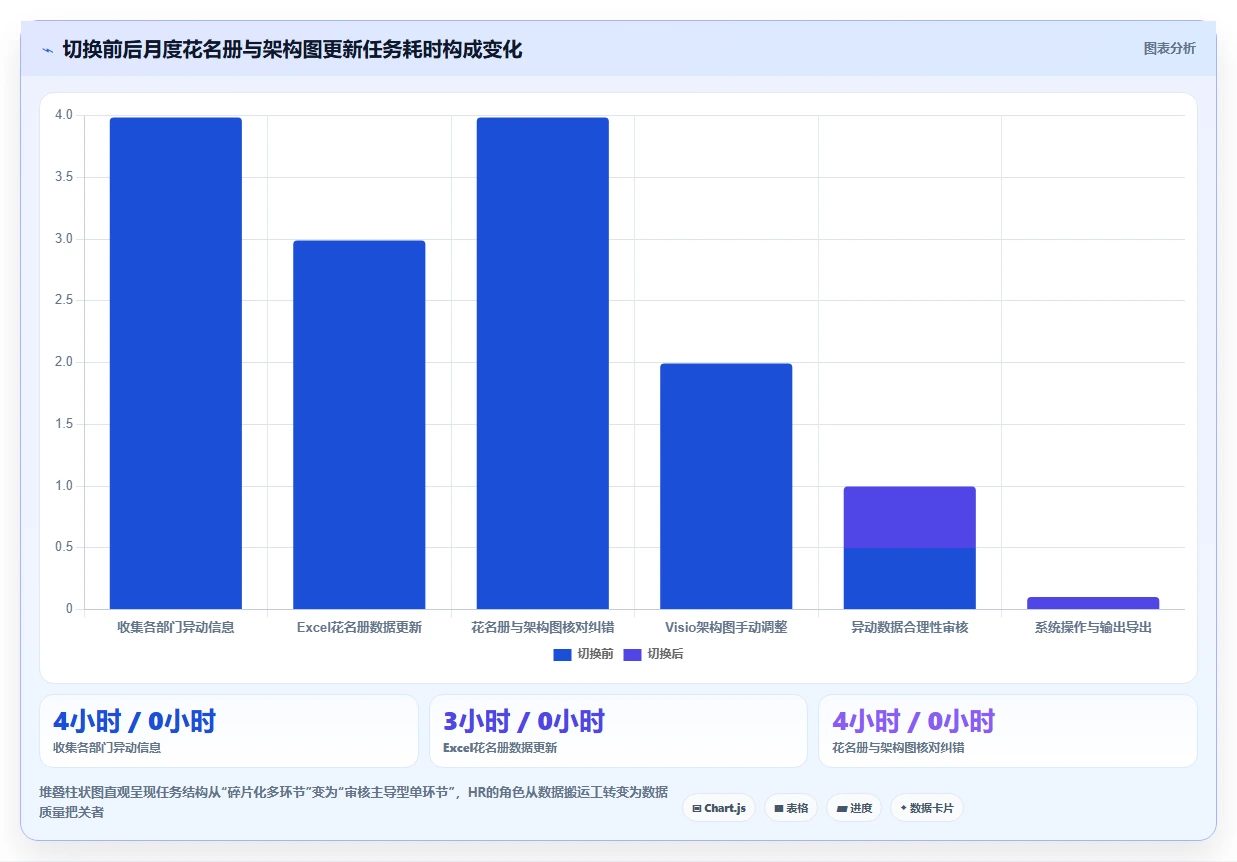Screen dimensions: 1237x862
Task: Click the page title 切换前后月度花名册
Action: tap(292, 49)
